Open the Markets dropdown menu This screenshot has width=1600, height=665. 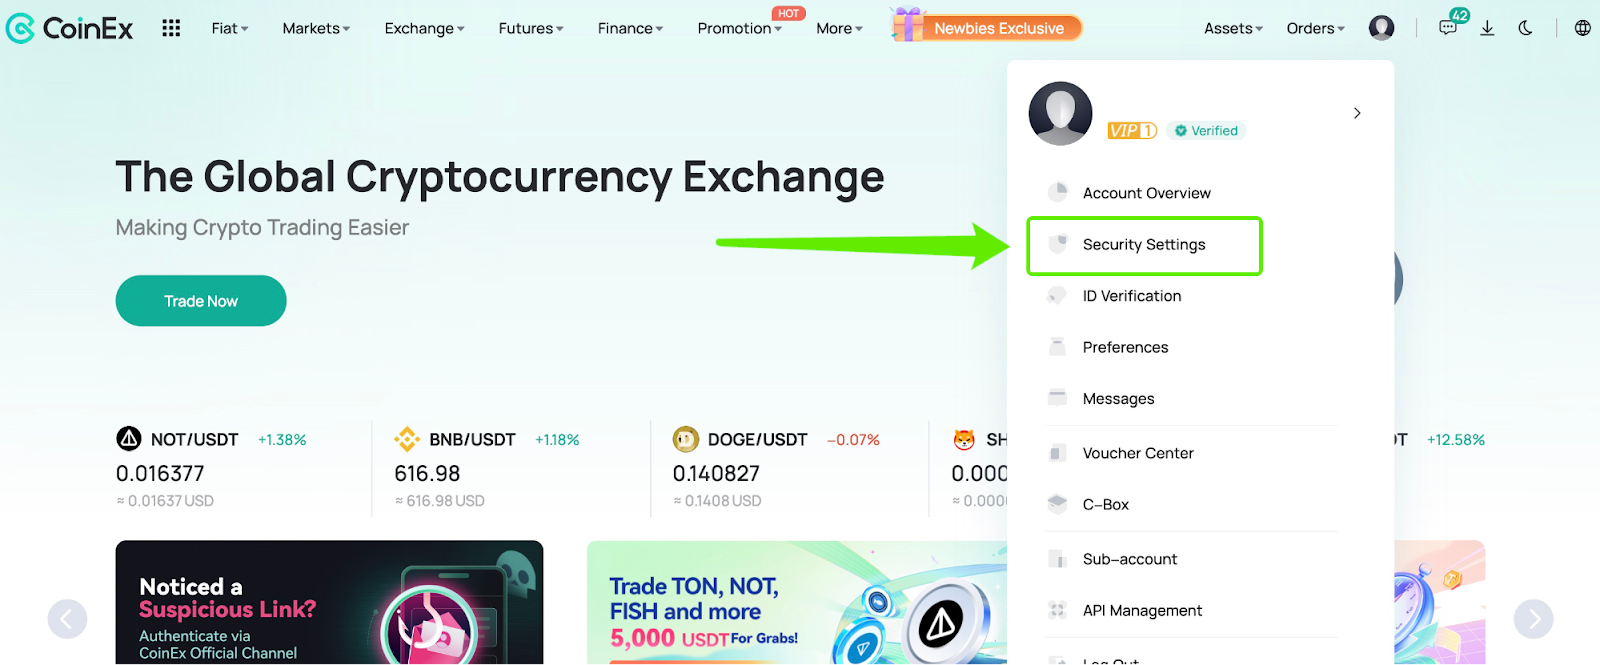pos(316,28)
